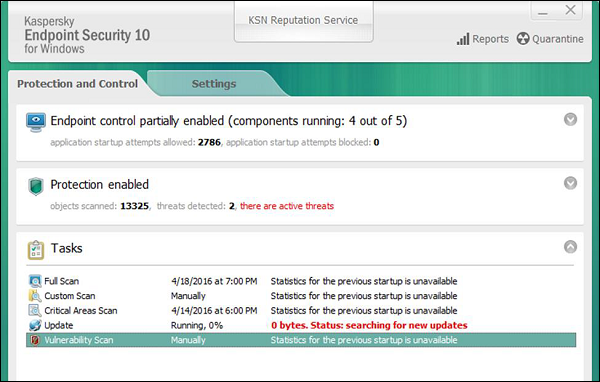Viewport: 600px width, 382px height.
Task: Click the Custom Scan Manually schedule text
Action: (188, 296)
